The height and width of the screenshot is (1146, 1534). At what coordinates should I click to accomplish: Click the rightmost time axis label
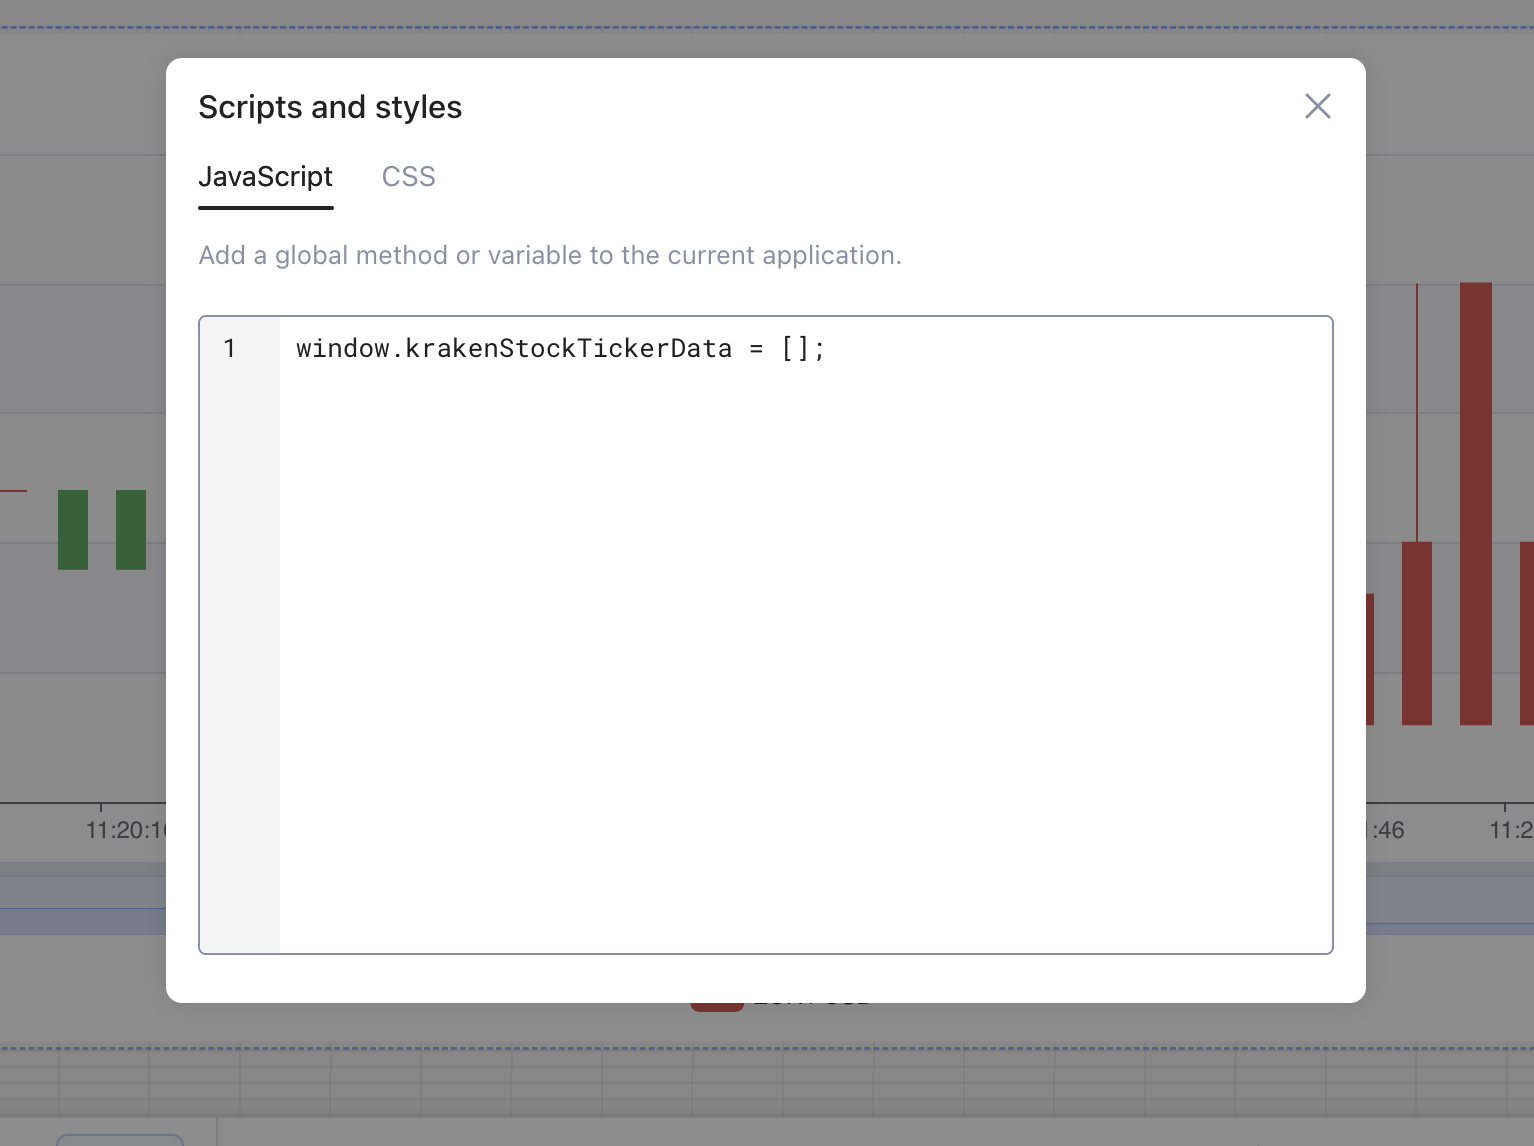pyautogui.click(x=1510, y=830)
